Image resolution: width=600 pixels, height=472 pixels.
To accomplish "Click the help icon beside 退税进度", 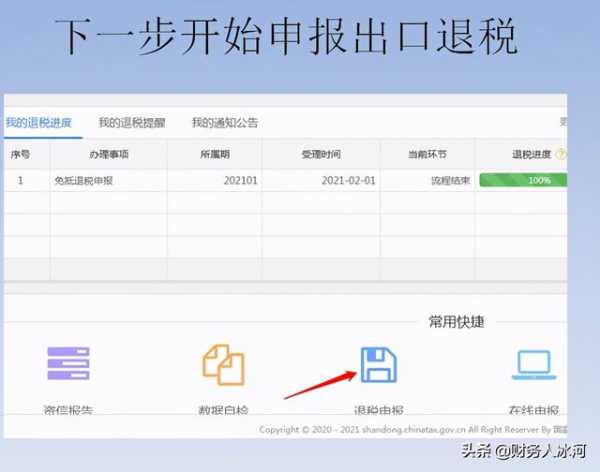I will click(560, 155).
